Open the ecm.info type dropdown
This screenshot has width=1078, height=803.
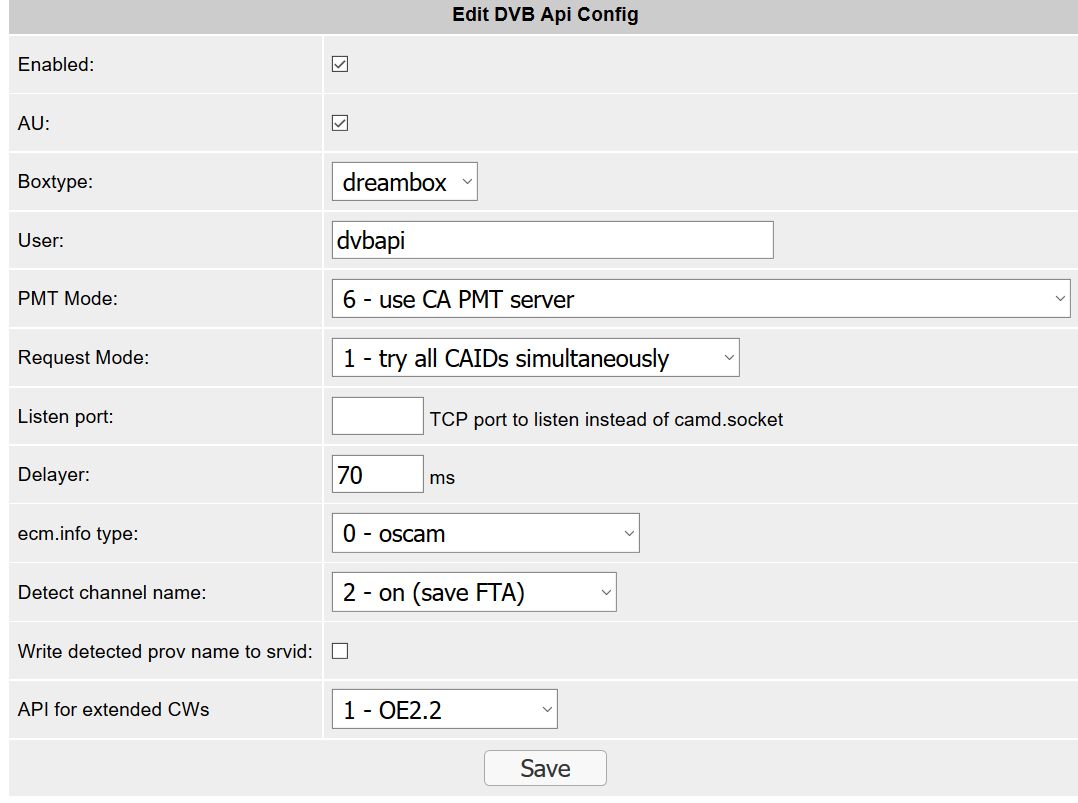pyautogui.click(x=485, y=534)
